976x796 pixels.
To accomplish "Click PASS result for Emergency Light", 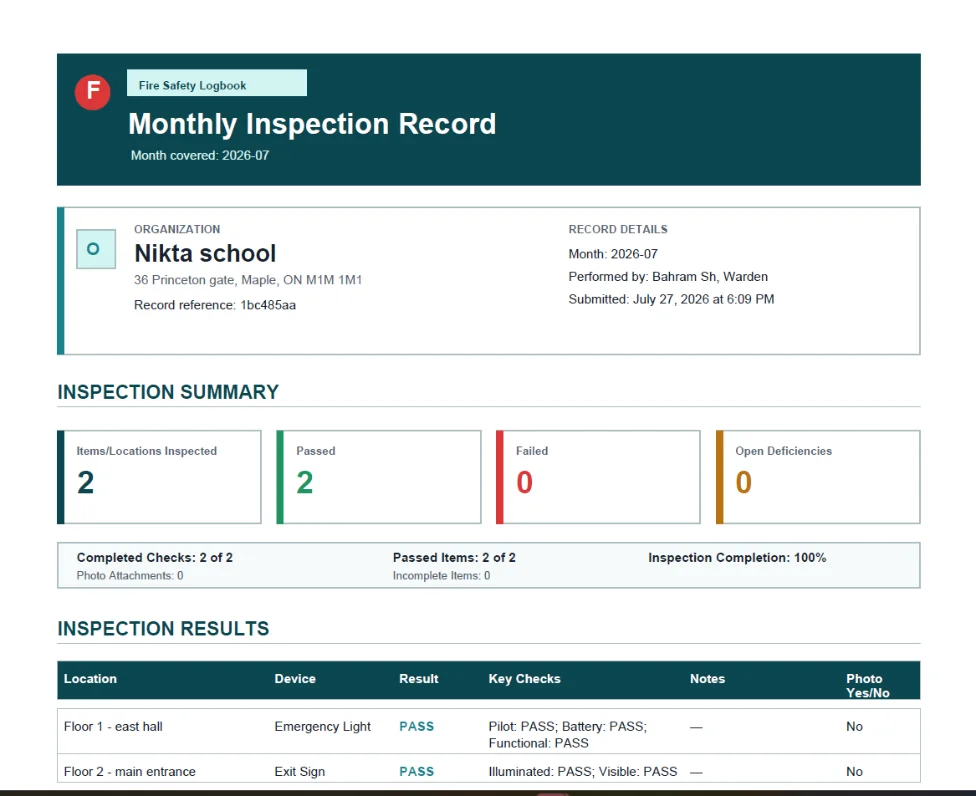I will pyautogui.click(x=416, y=726).
